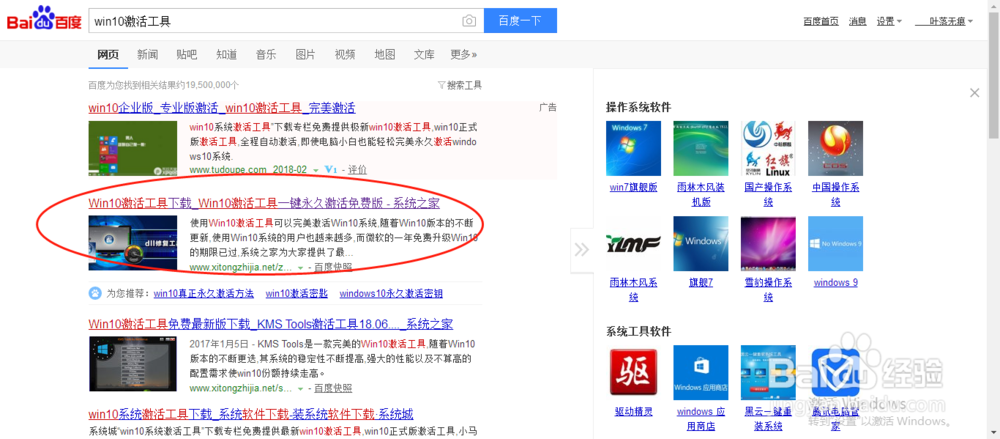The height and width of the screenshot is (439, 1000).
Task: Open win10系统激活工具下载 系统城 result title
Action: (251, 414)
